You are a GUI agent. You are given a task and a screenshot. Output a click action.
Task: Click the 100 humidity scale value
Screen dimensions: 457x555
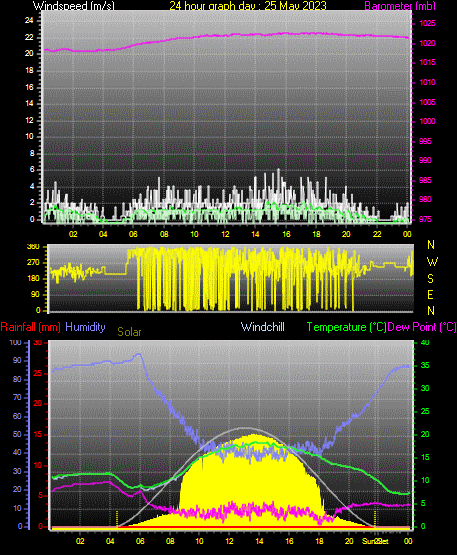pyautogui.click(x=16, y=342)
